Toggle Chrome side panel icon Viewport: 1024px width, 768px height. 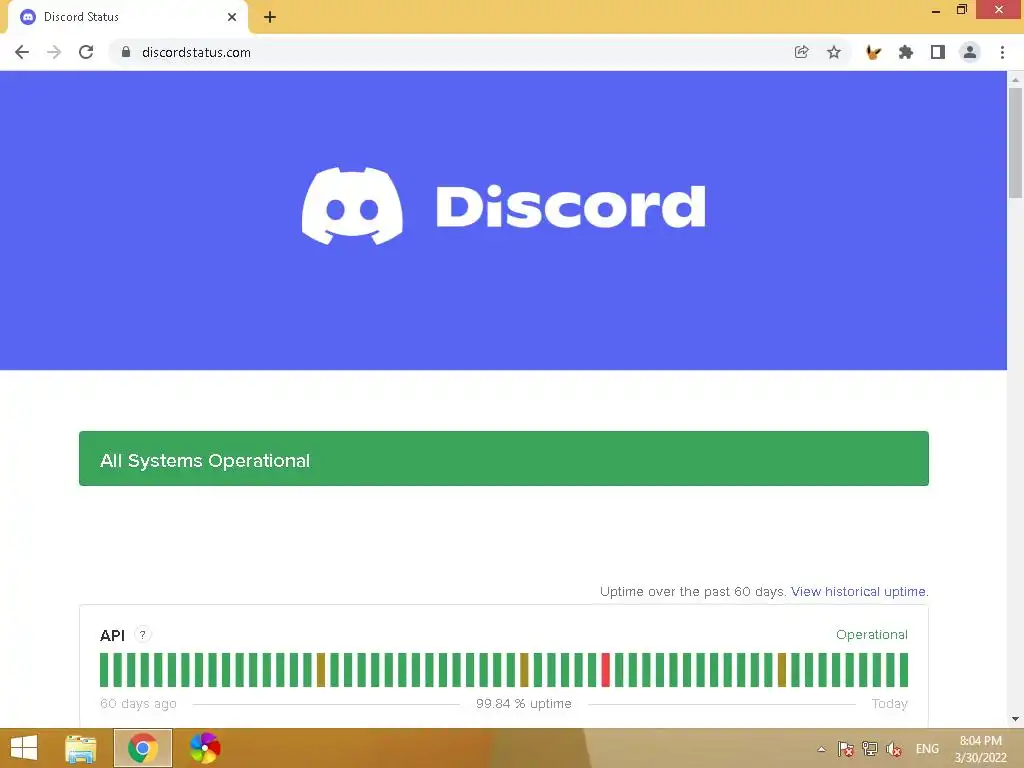(x=938, y=52)
